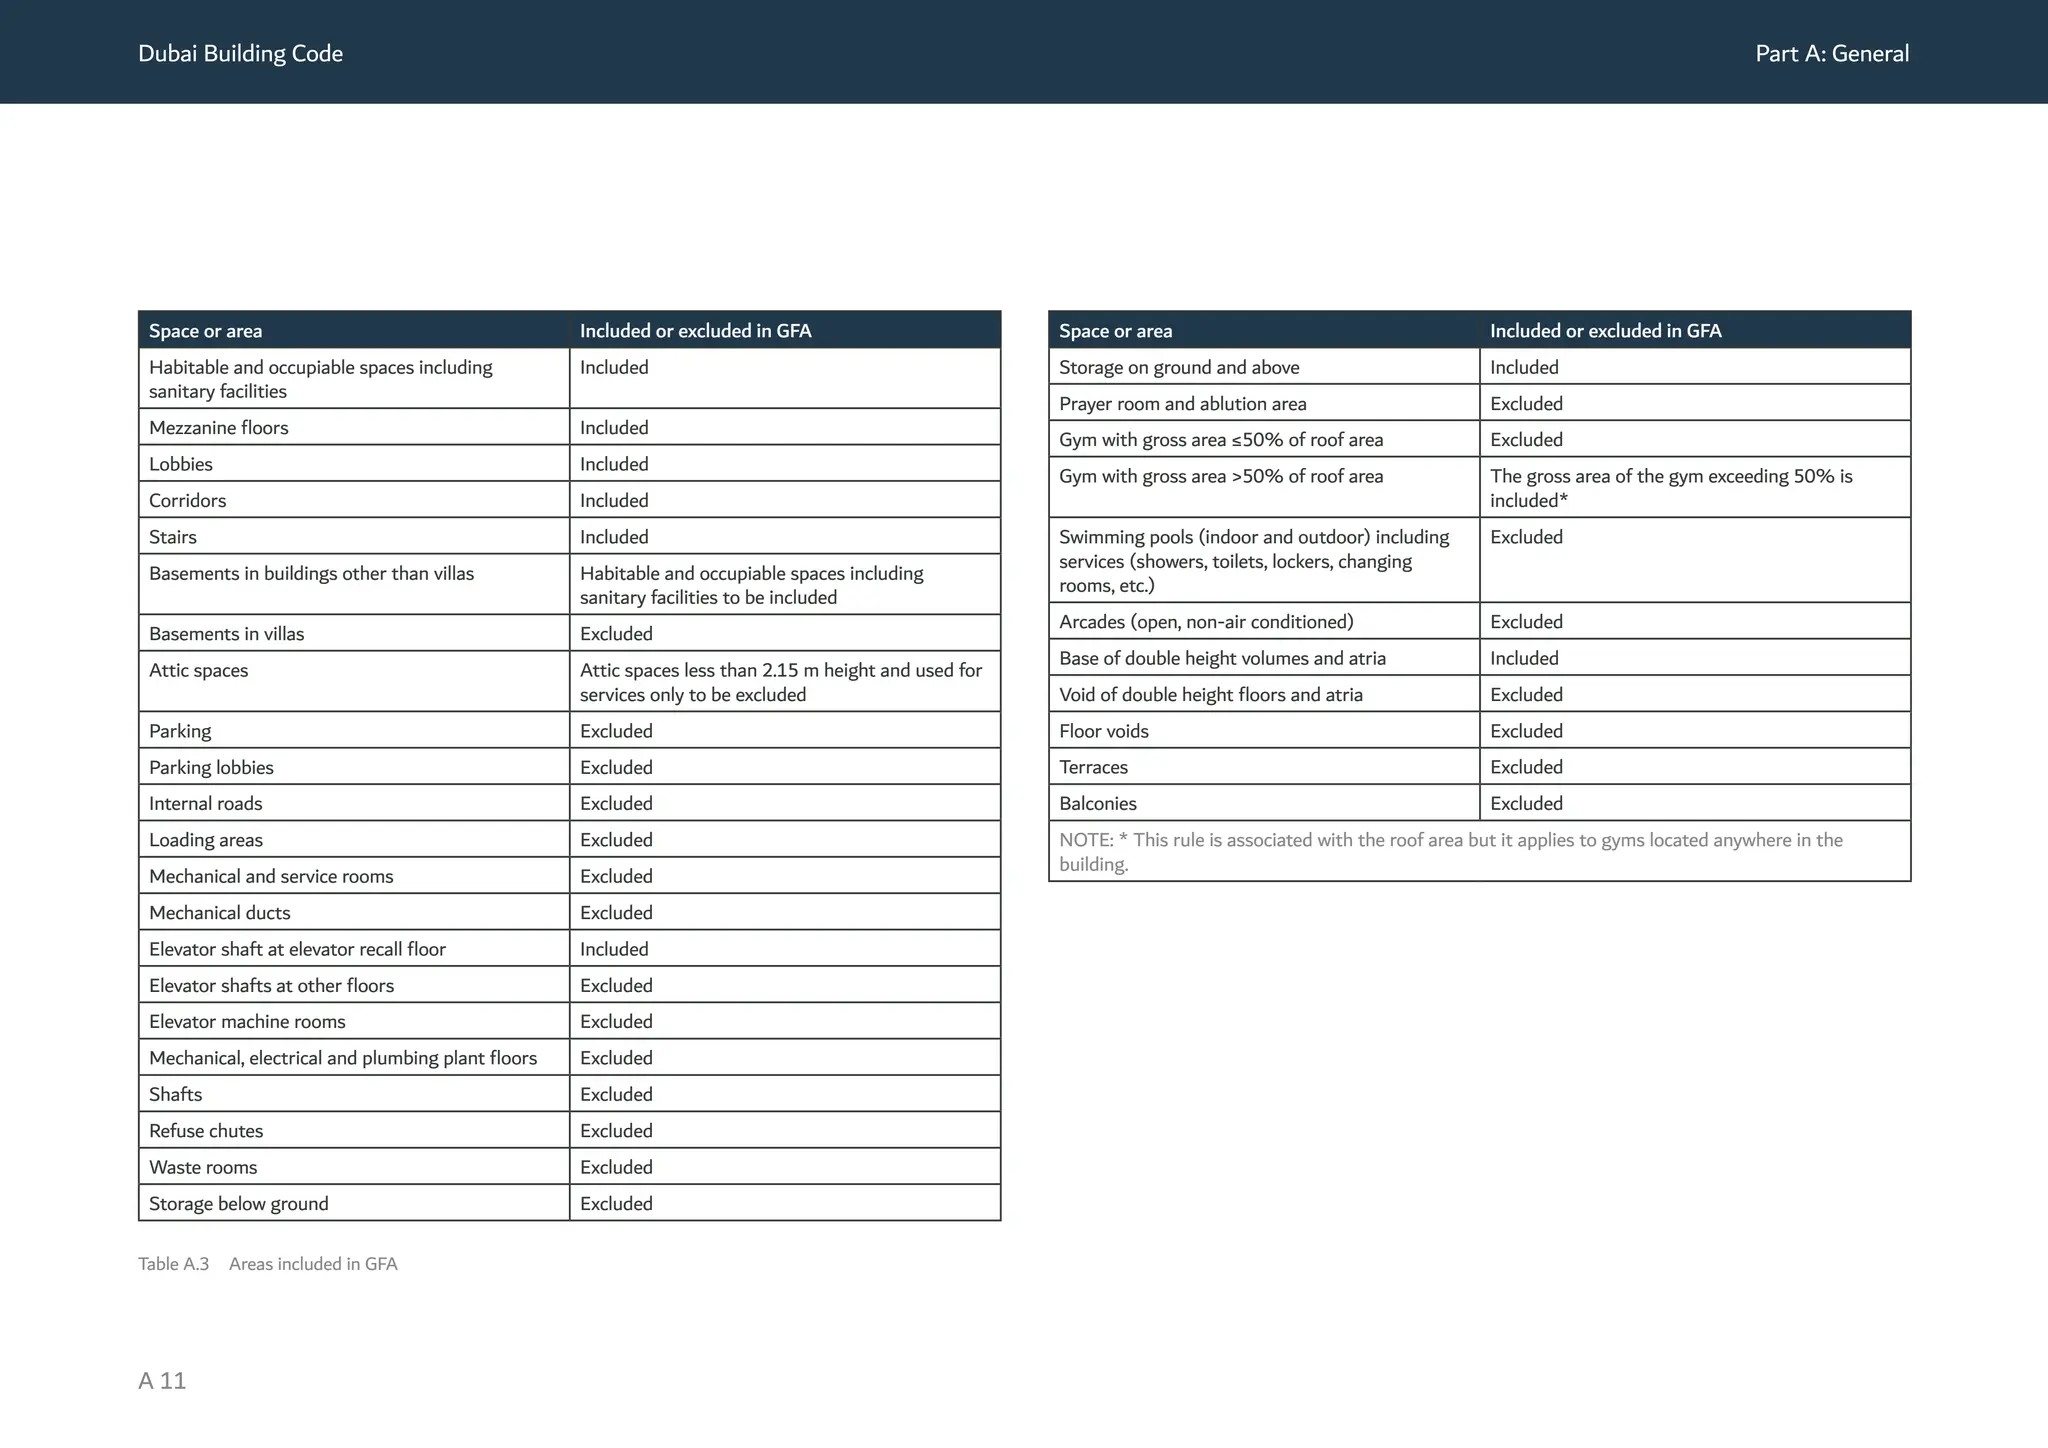The width and height of the screenshot is (2048, 1448).
Task: Select the 'Basements in villas' row label
Action: (227, 634)
